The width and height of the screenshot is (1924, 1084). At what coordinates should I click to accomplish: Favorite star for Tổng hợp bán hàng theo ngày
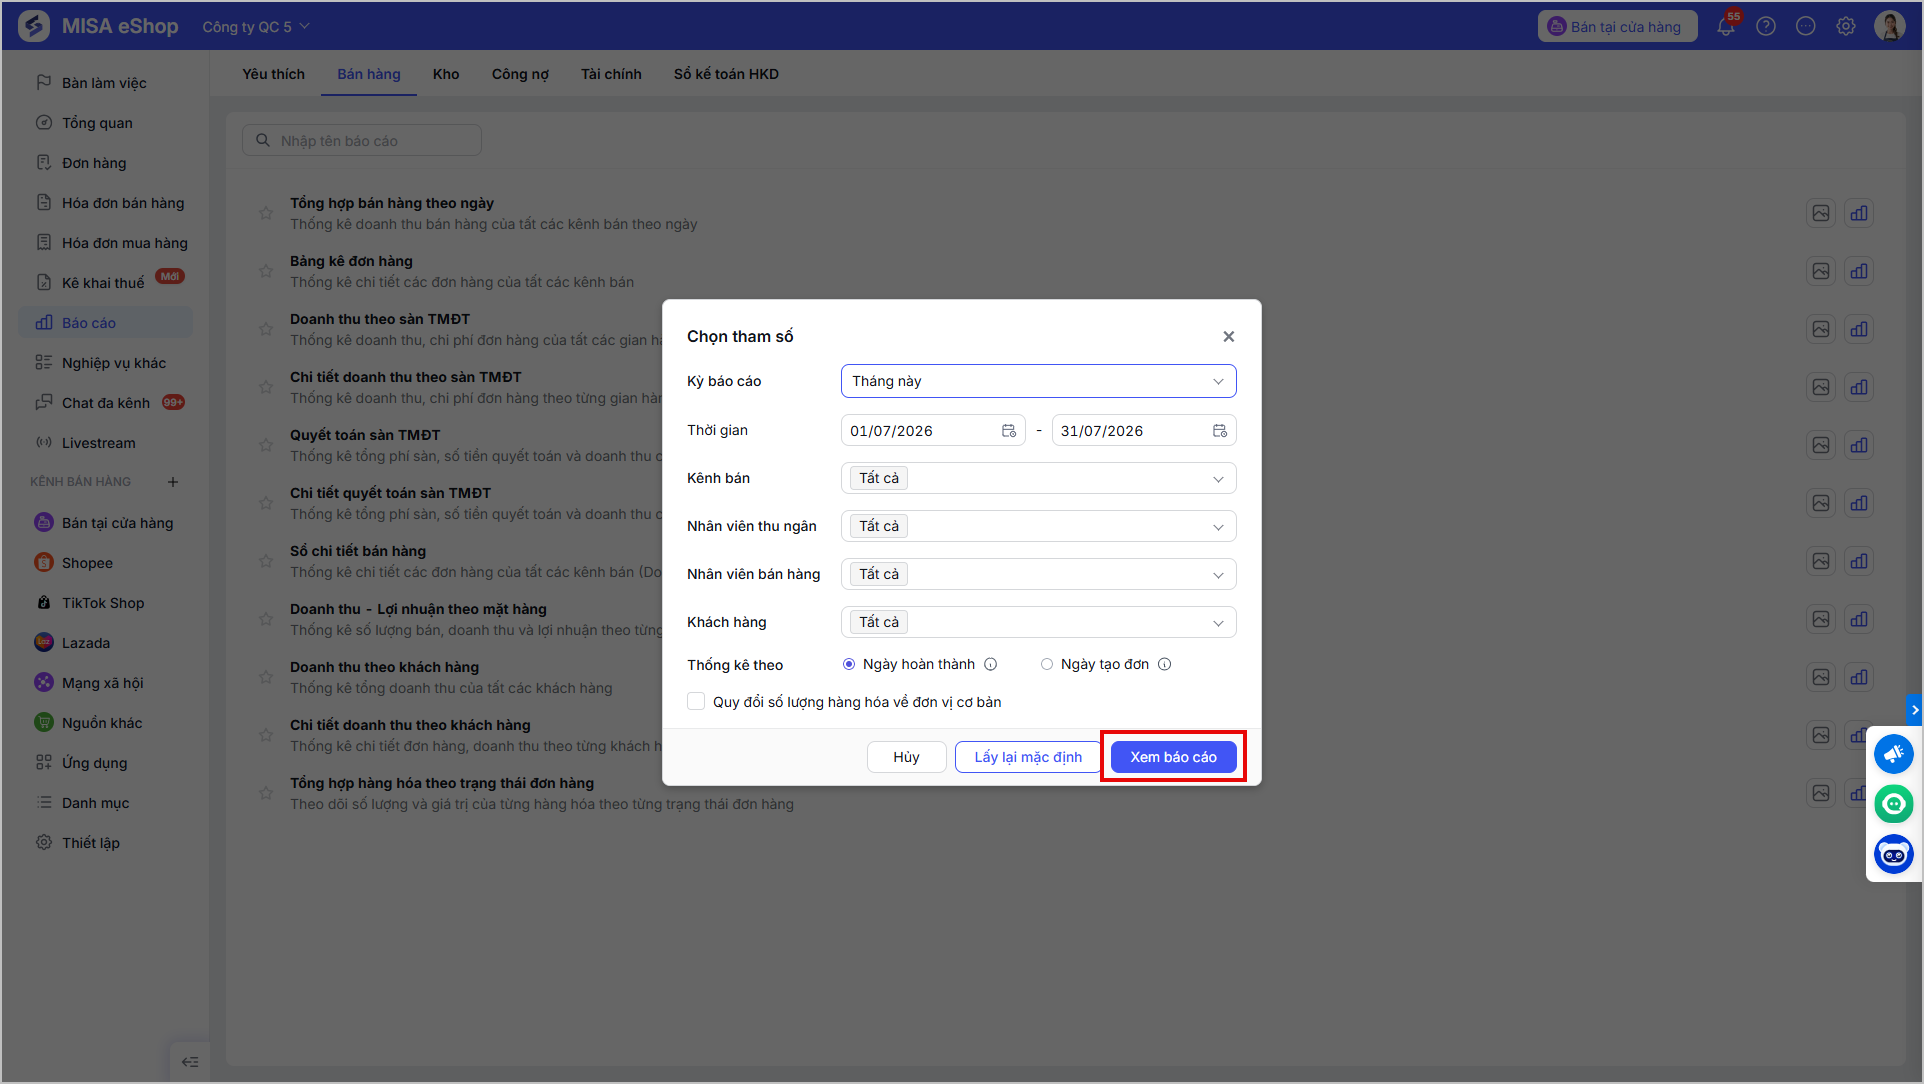[266, 213]
